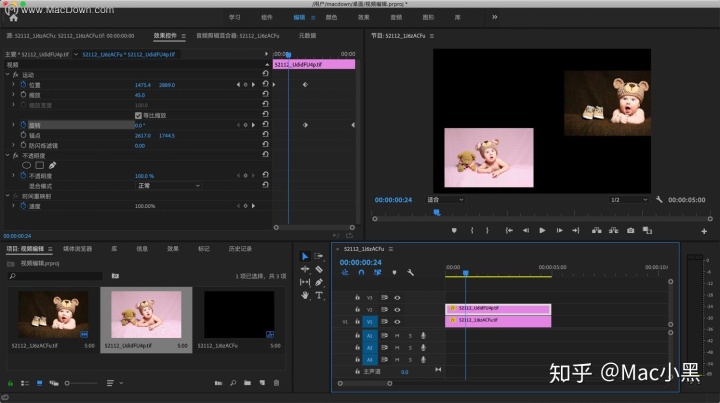The height and width of the screenshot is (403, 720).
Task: Toggle Position animation stopwatch
Action: [x=23, y=84]
